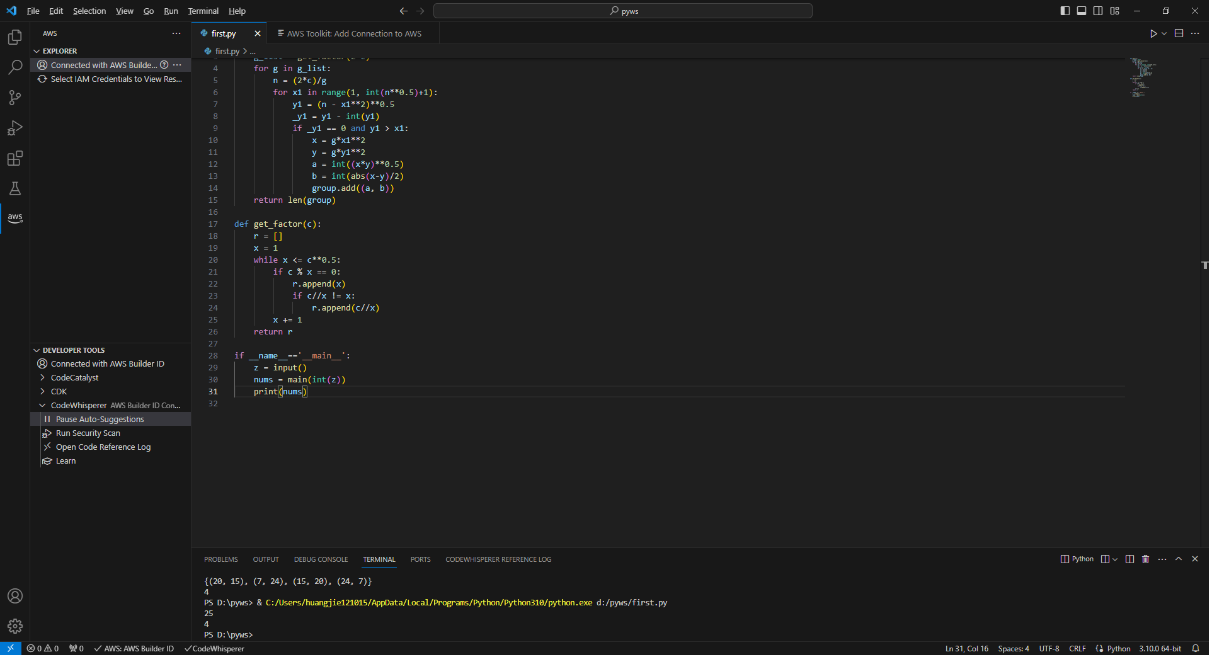Change indentation via Spaces: 4
Viewport: 1209px width, 655px height.
(x=1013, y=648)
